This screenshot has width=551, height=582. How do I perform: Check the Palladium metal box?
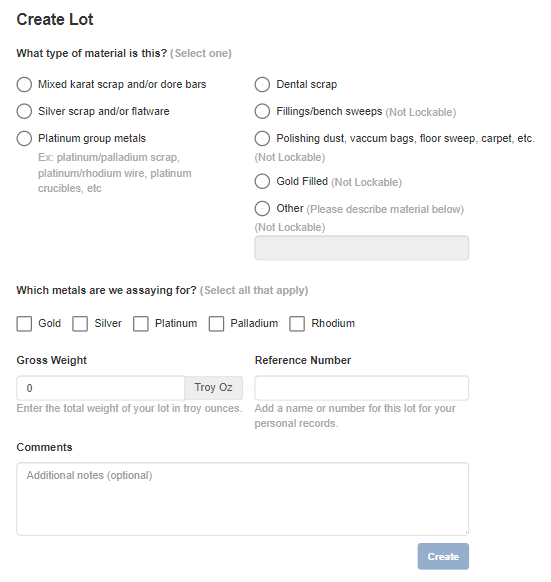pyautogui.click(x=216, y=324)
